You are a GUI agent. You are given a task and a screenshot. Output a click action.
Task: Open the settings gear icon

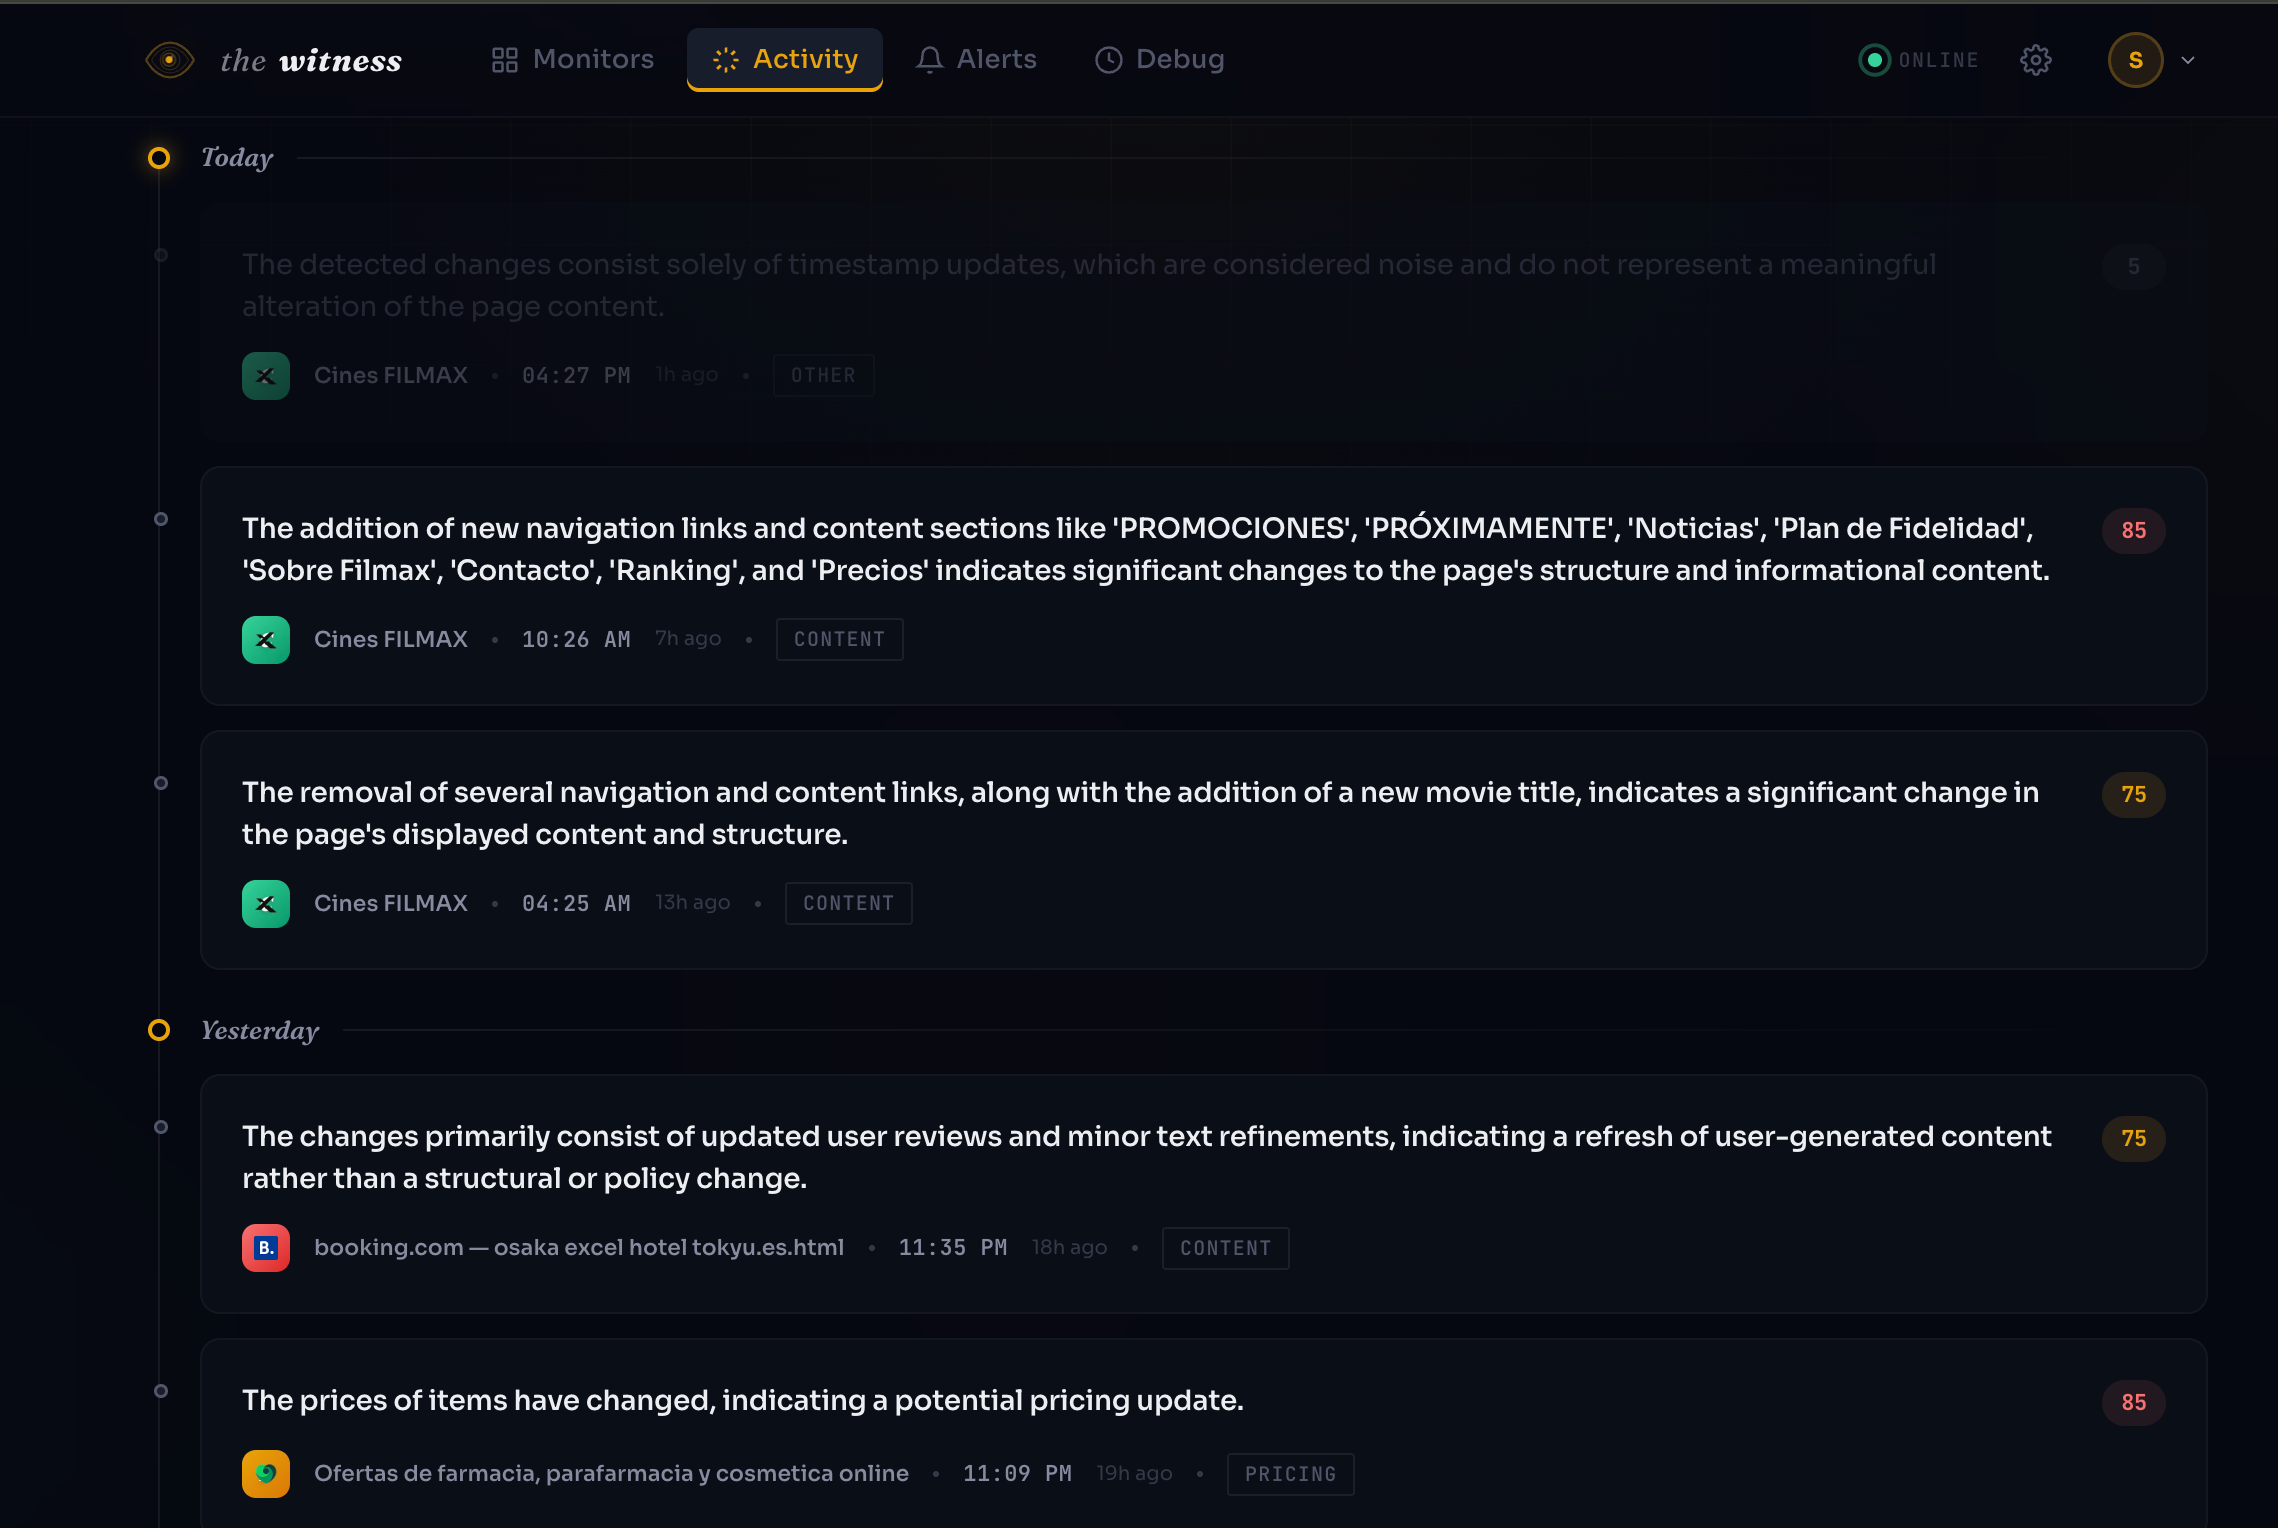point(2035,60)
